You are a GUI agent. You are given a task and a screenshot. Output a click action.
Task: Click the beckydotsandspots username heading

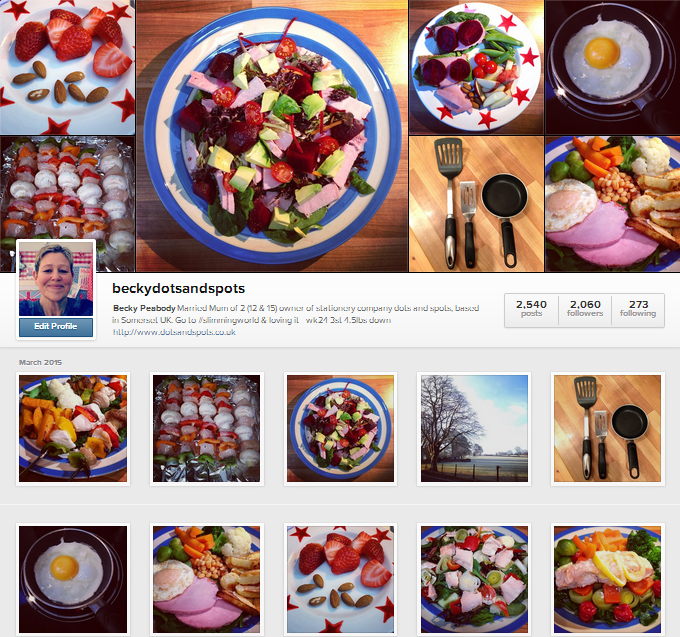coord(179,288)
